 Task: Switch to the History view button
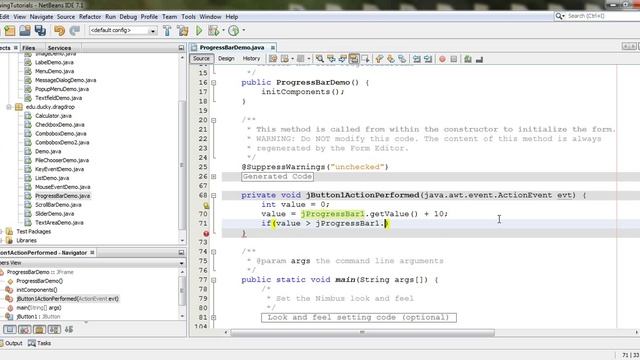coord(251,59)
